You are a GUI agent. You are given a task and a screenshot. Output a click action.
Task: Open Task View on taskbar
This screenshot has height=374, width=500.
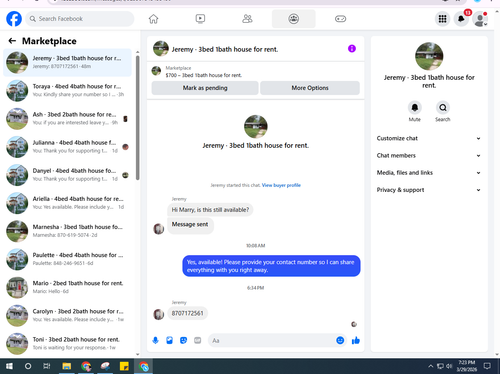[47, 366]
